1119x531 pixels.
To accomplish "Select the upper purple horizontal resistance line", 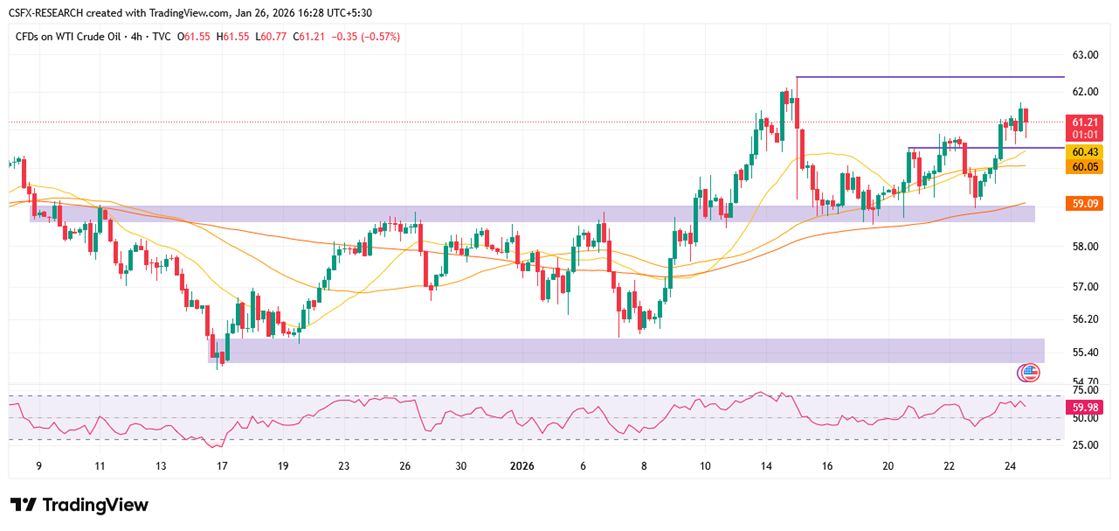I will 930,76.
